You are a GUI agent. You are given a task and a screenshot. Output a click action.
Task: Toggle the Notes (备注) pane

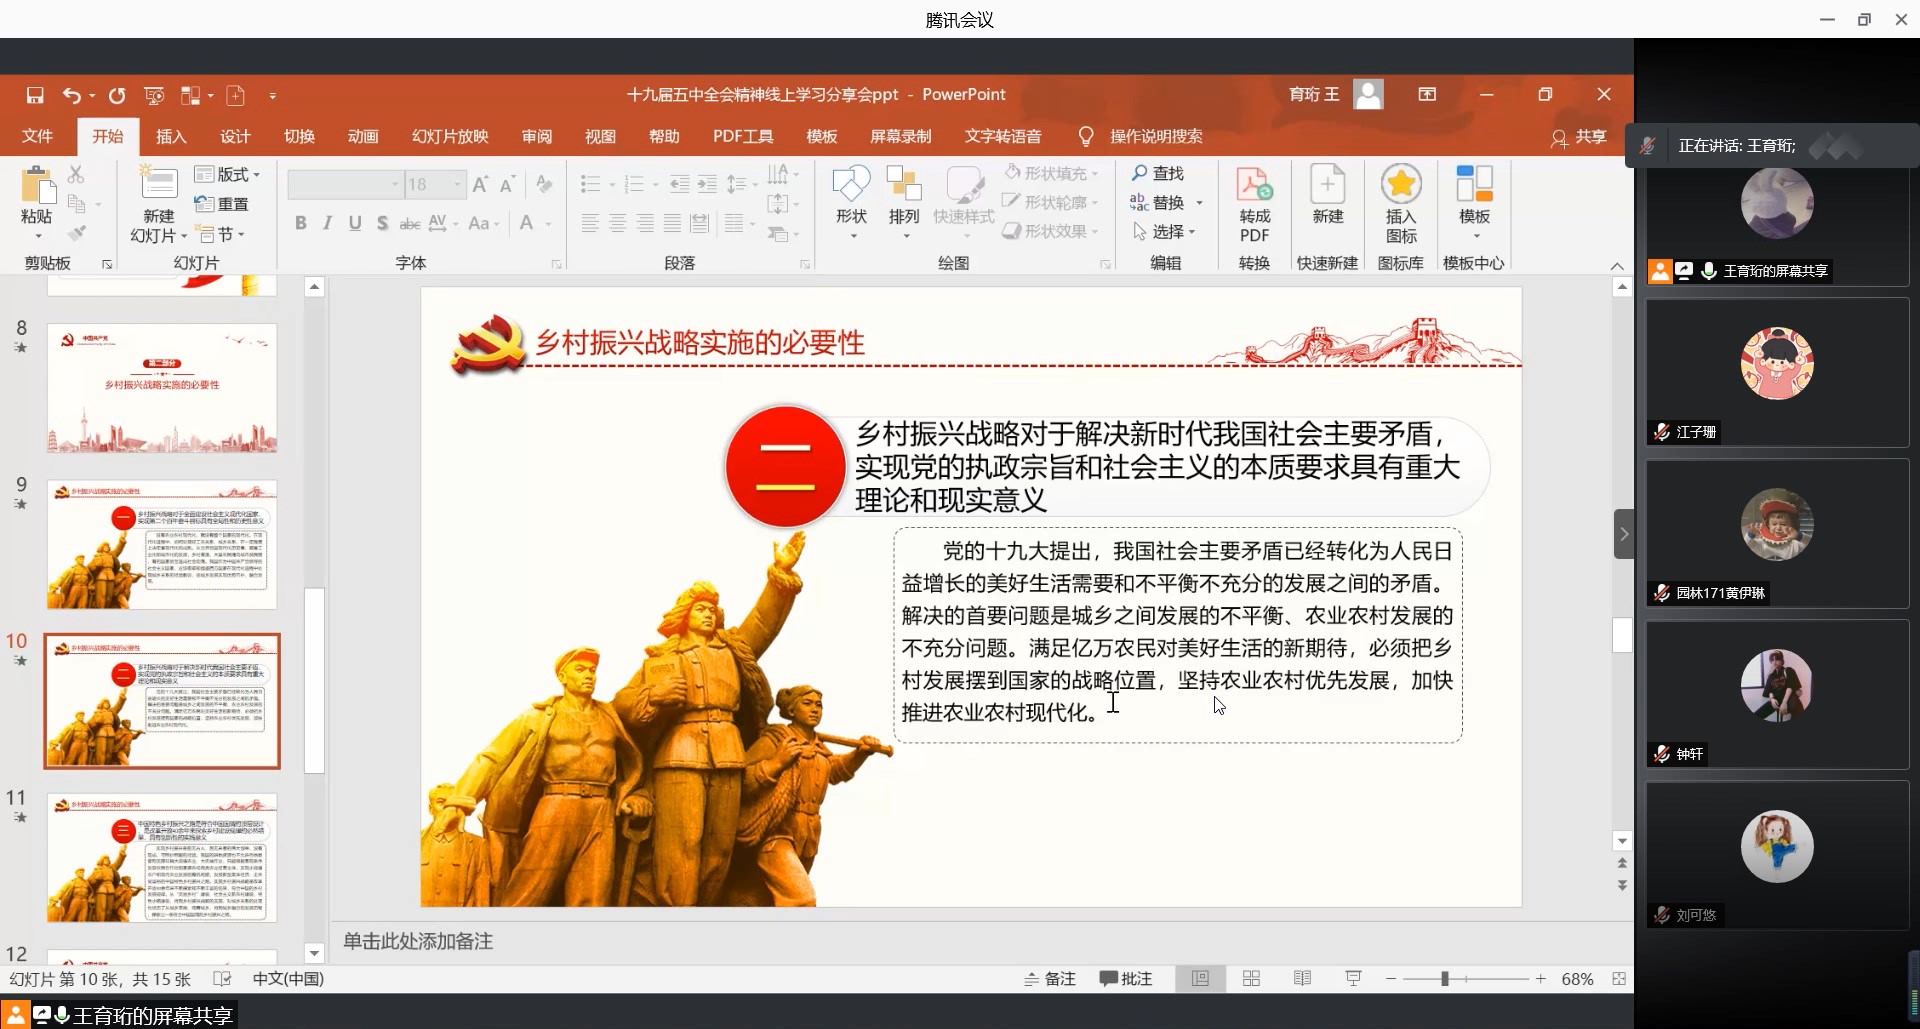[1050, 979]
